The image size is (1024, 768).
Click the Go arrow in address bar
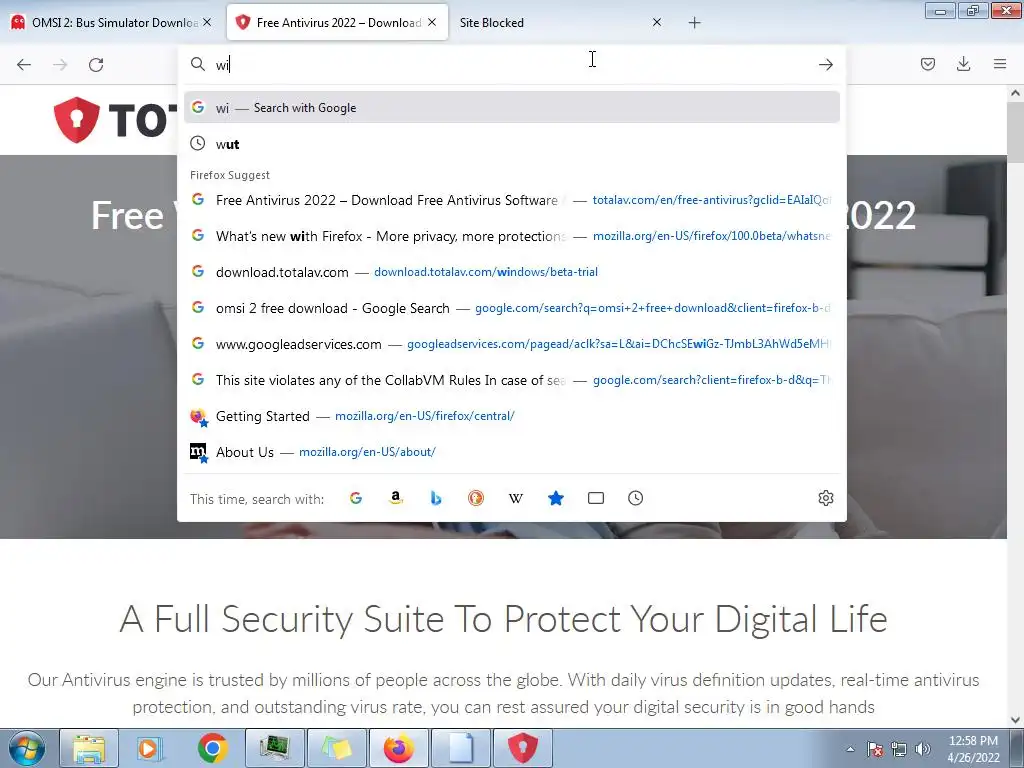point(825,64)
